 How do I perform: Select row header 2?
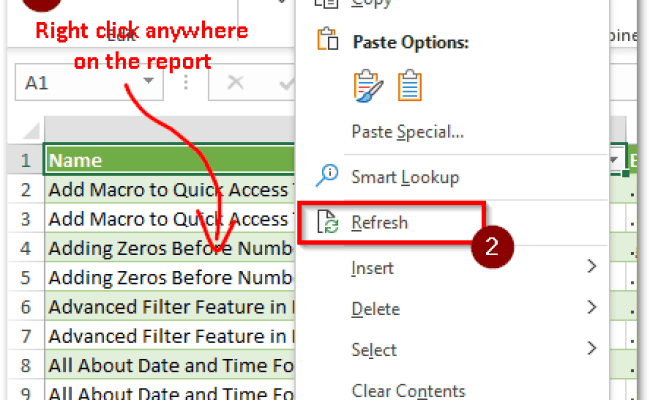pyautogui.click(x=26, y=190)
